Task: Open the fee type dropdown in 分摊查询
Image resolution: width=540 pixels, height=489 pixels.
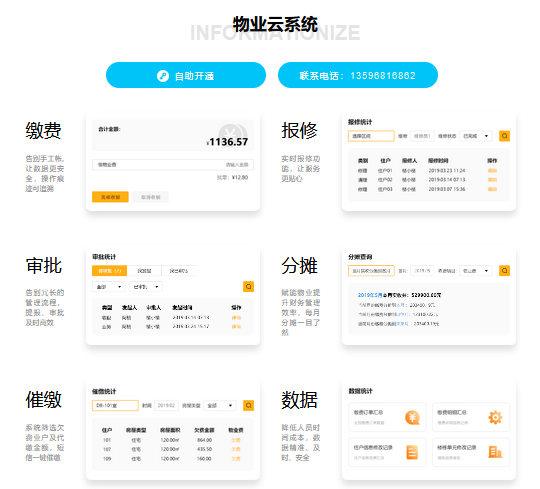Action: point(476,271)
